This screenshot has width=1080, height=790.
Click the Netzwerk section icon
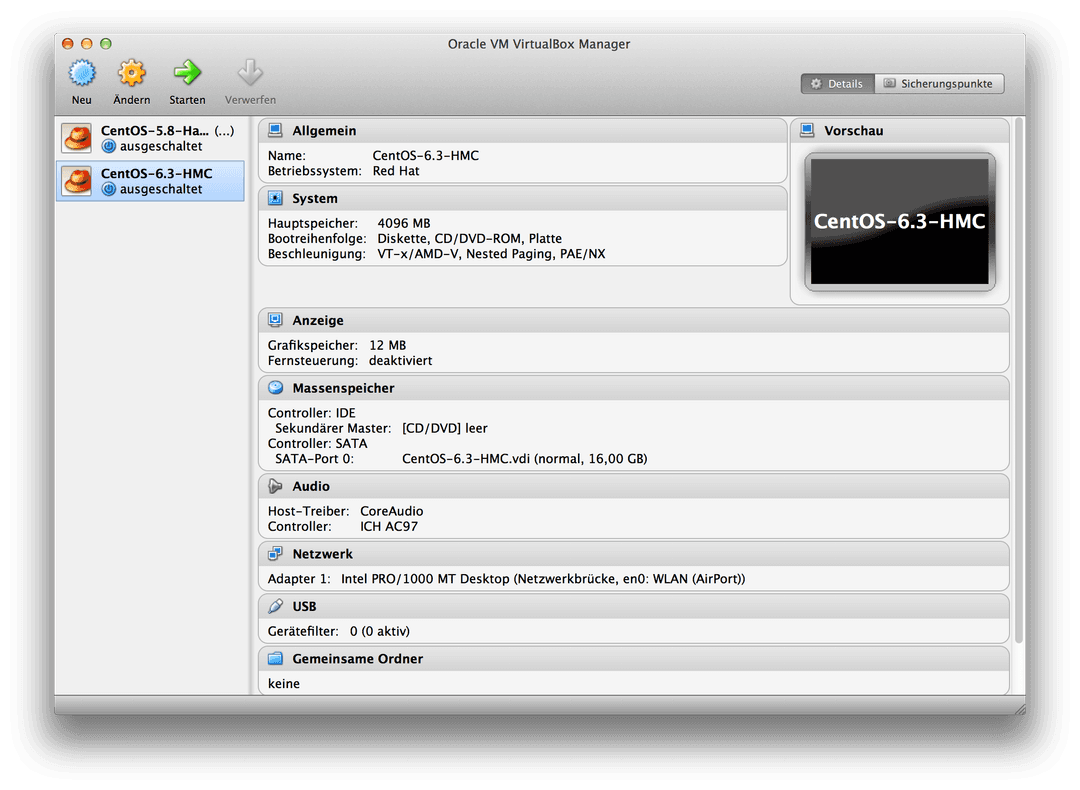coord(275,554)
